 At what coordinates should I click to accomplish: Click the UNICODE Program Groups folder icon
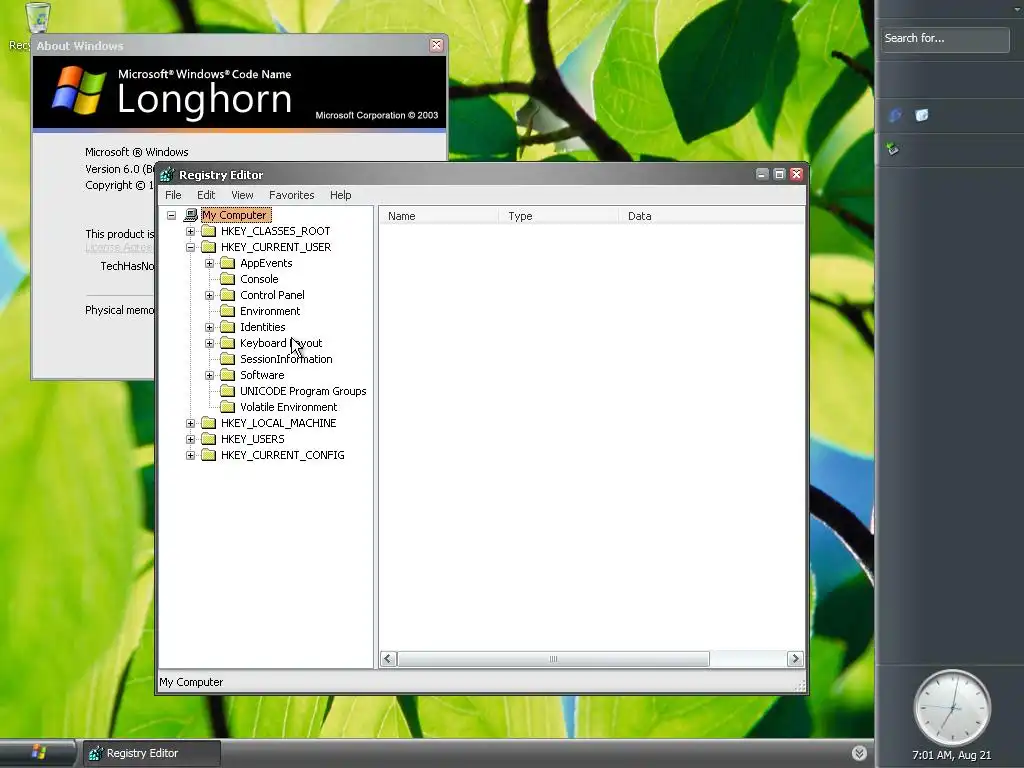tap(227, 391)
